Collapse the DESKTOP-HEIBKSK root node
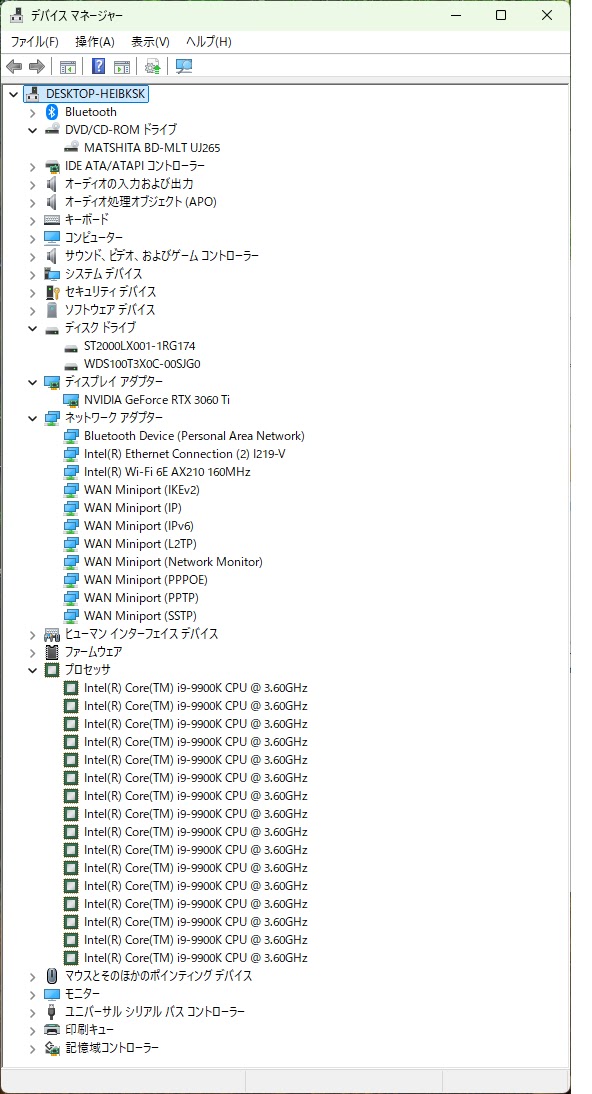This screenshot has height=1094, width=592. tap(13, 93)
